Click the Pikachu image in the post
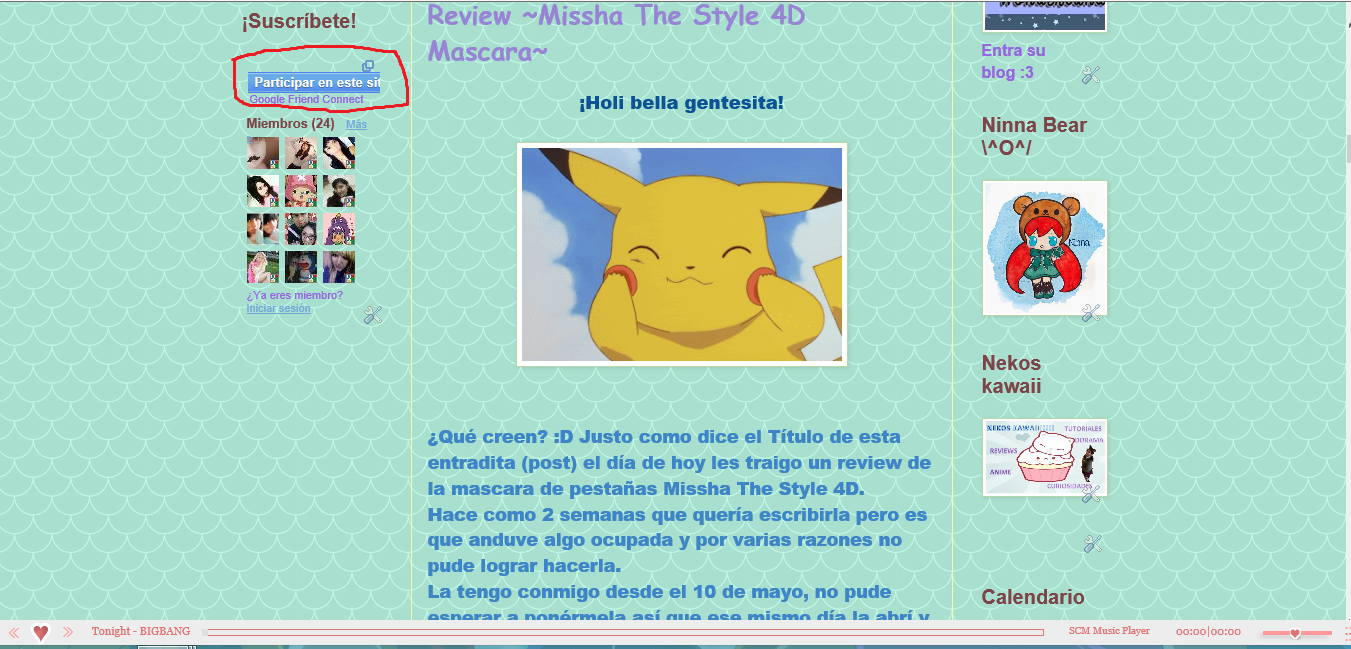Viewport: 1351px width, 649px height. (682, 254)
